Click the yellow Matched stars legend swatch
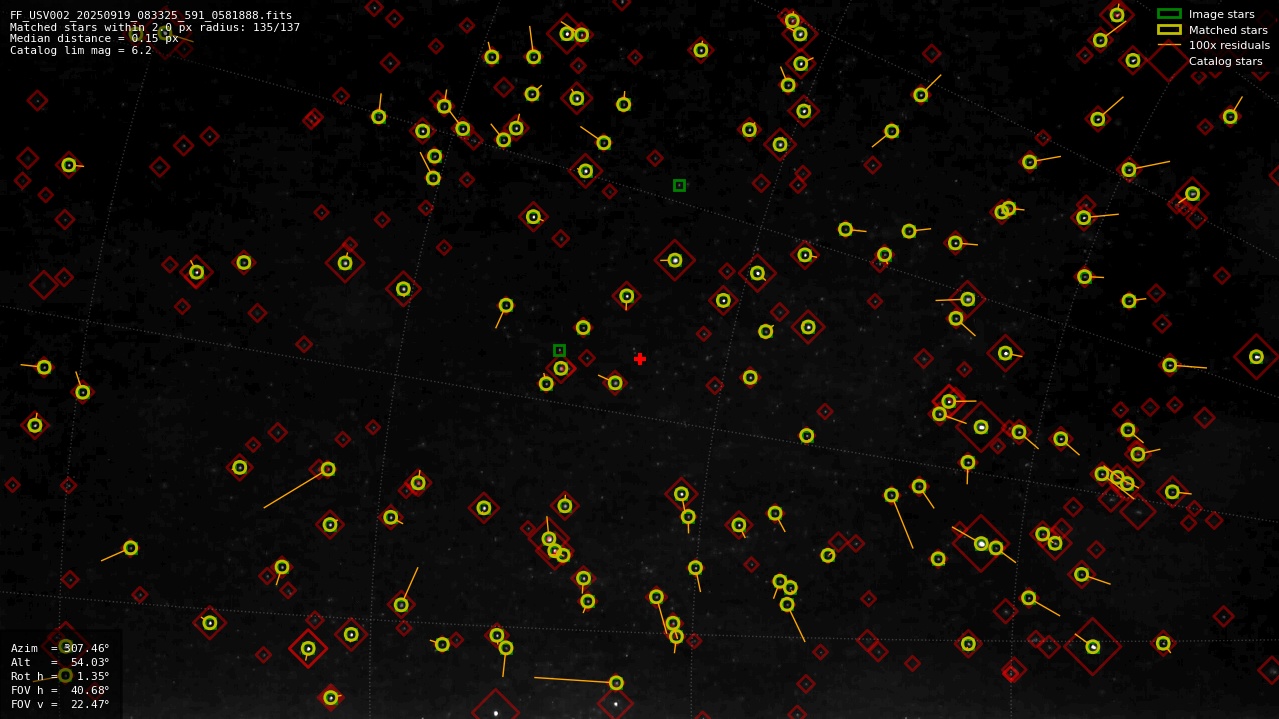 (x=1169, y=30)
